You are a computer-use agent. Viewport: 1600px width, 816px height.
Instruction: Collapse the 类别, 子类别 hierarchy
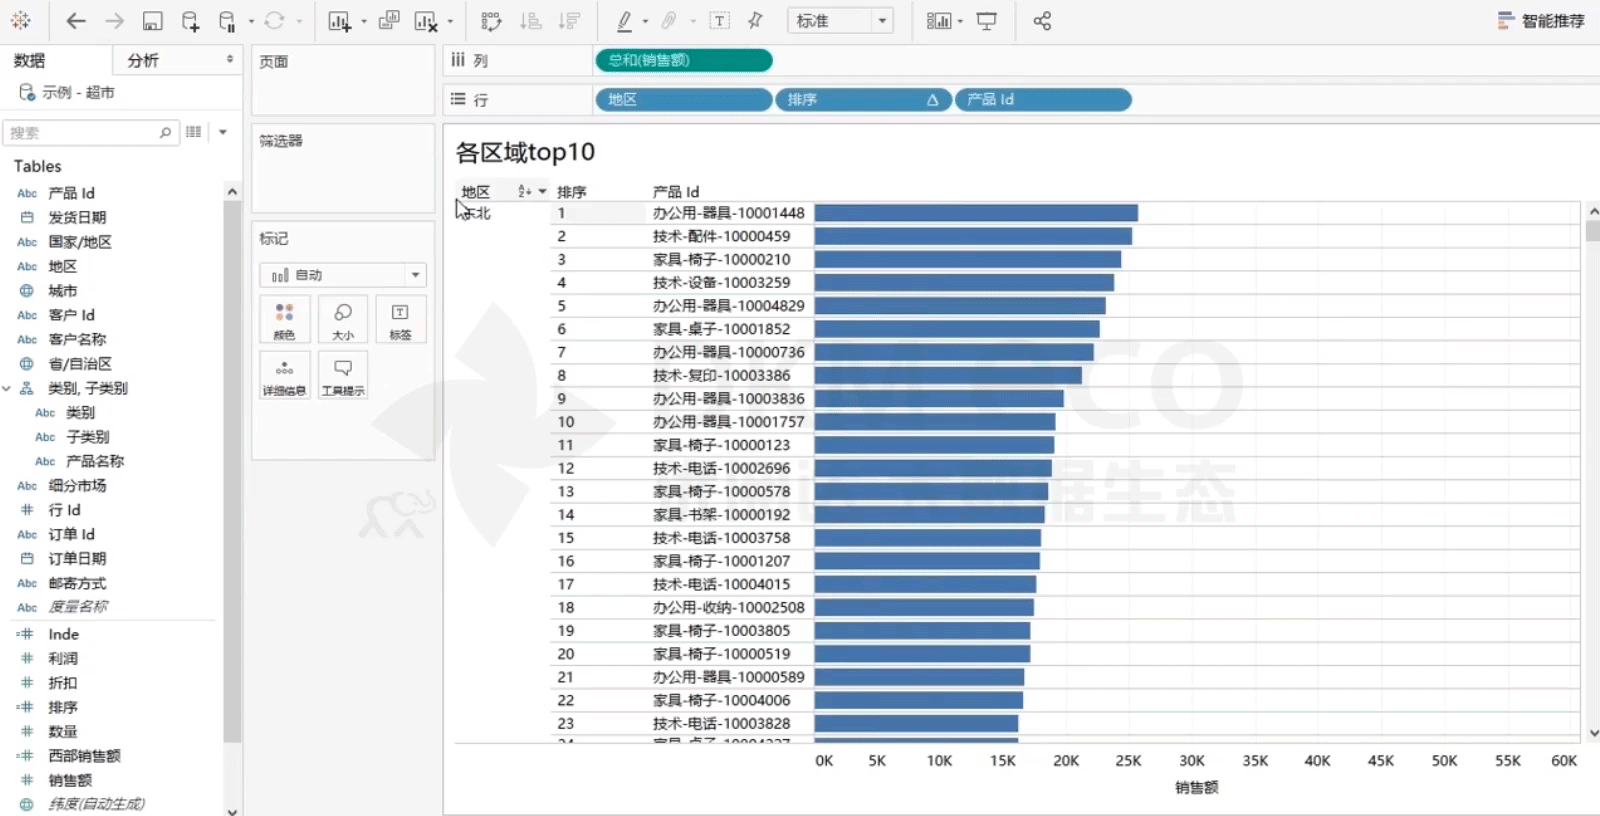click(7, 388)
